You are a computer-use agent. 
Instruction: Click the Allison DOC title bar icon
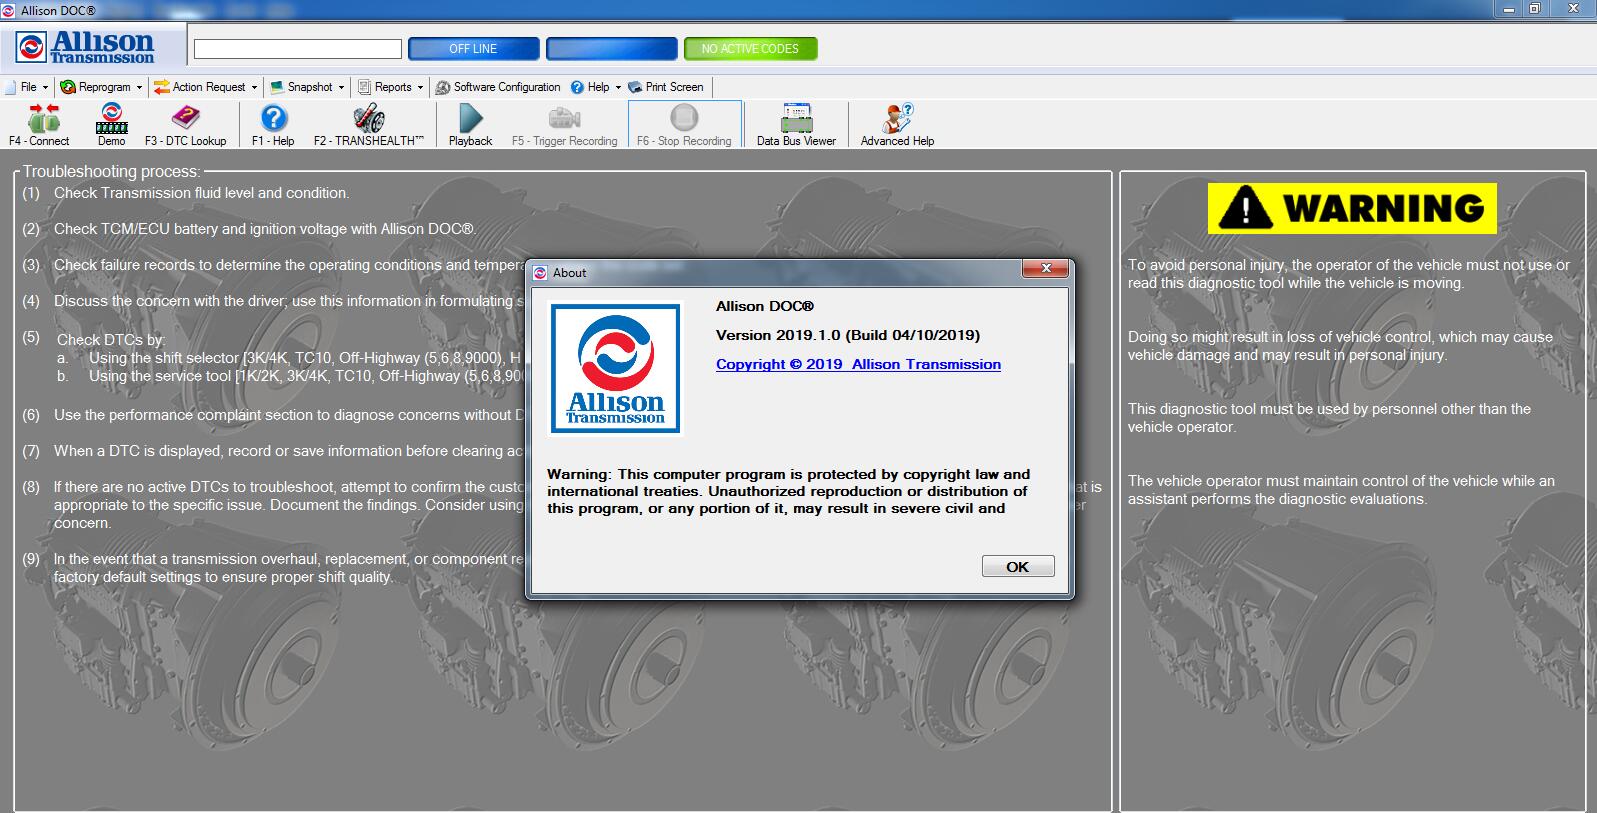click(9, 10)
